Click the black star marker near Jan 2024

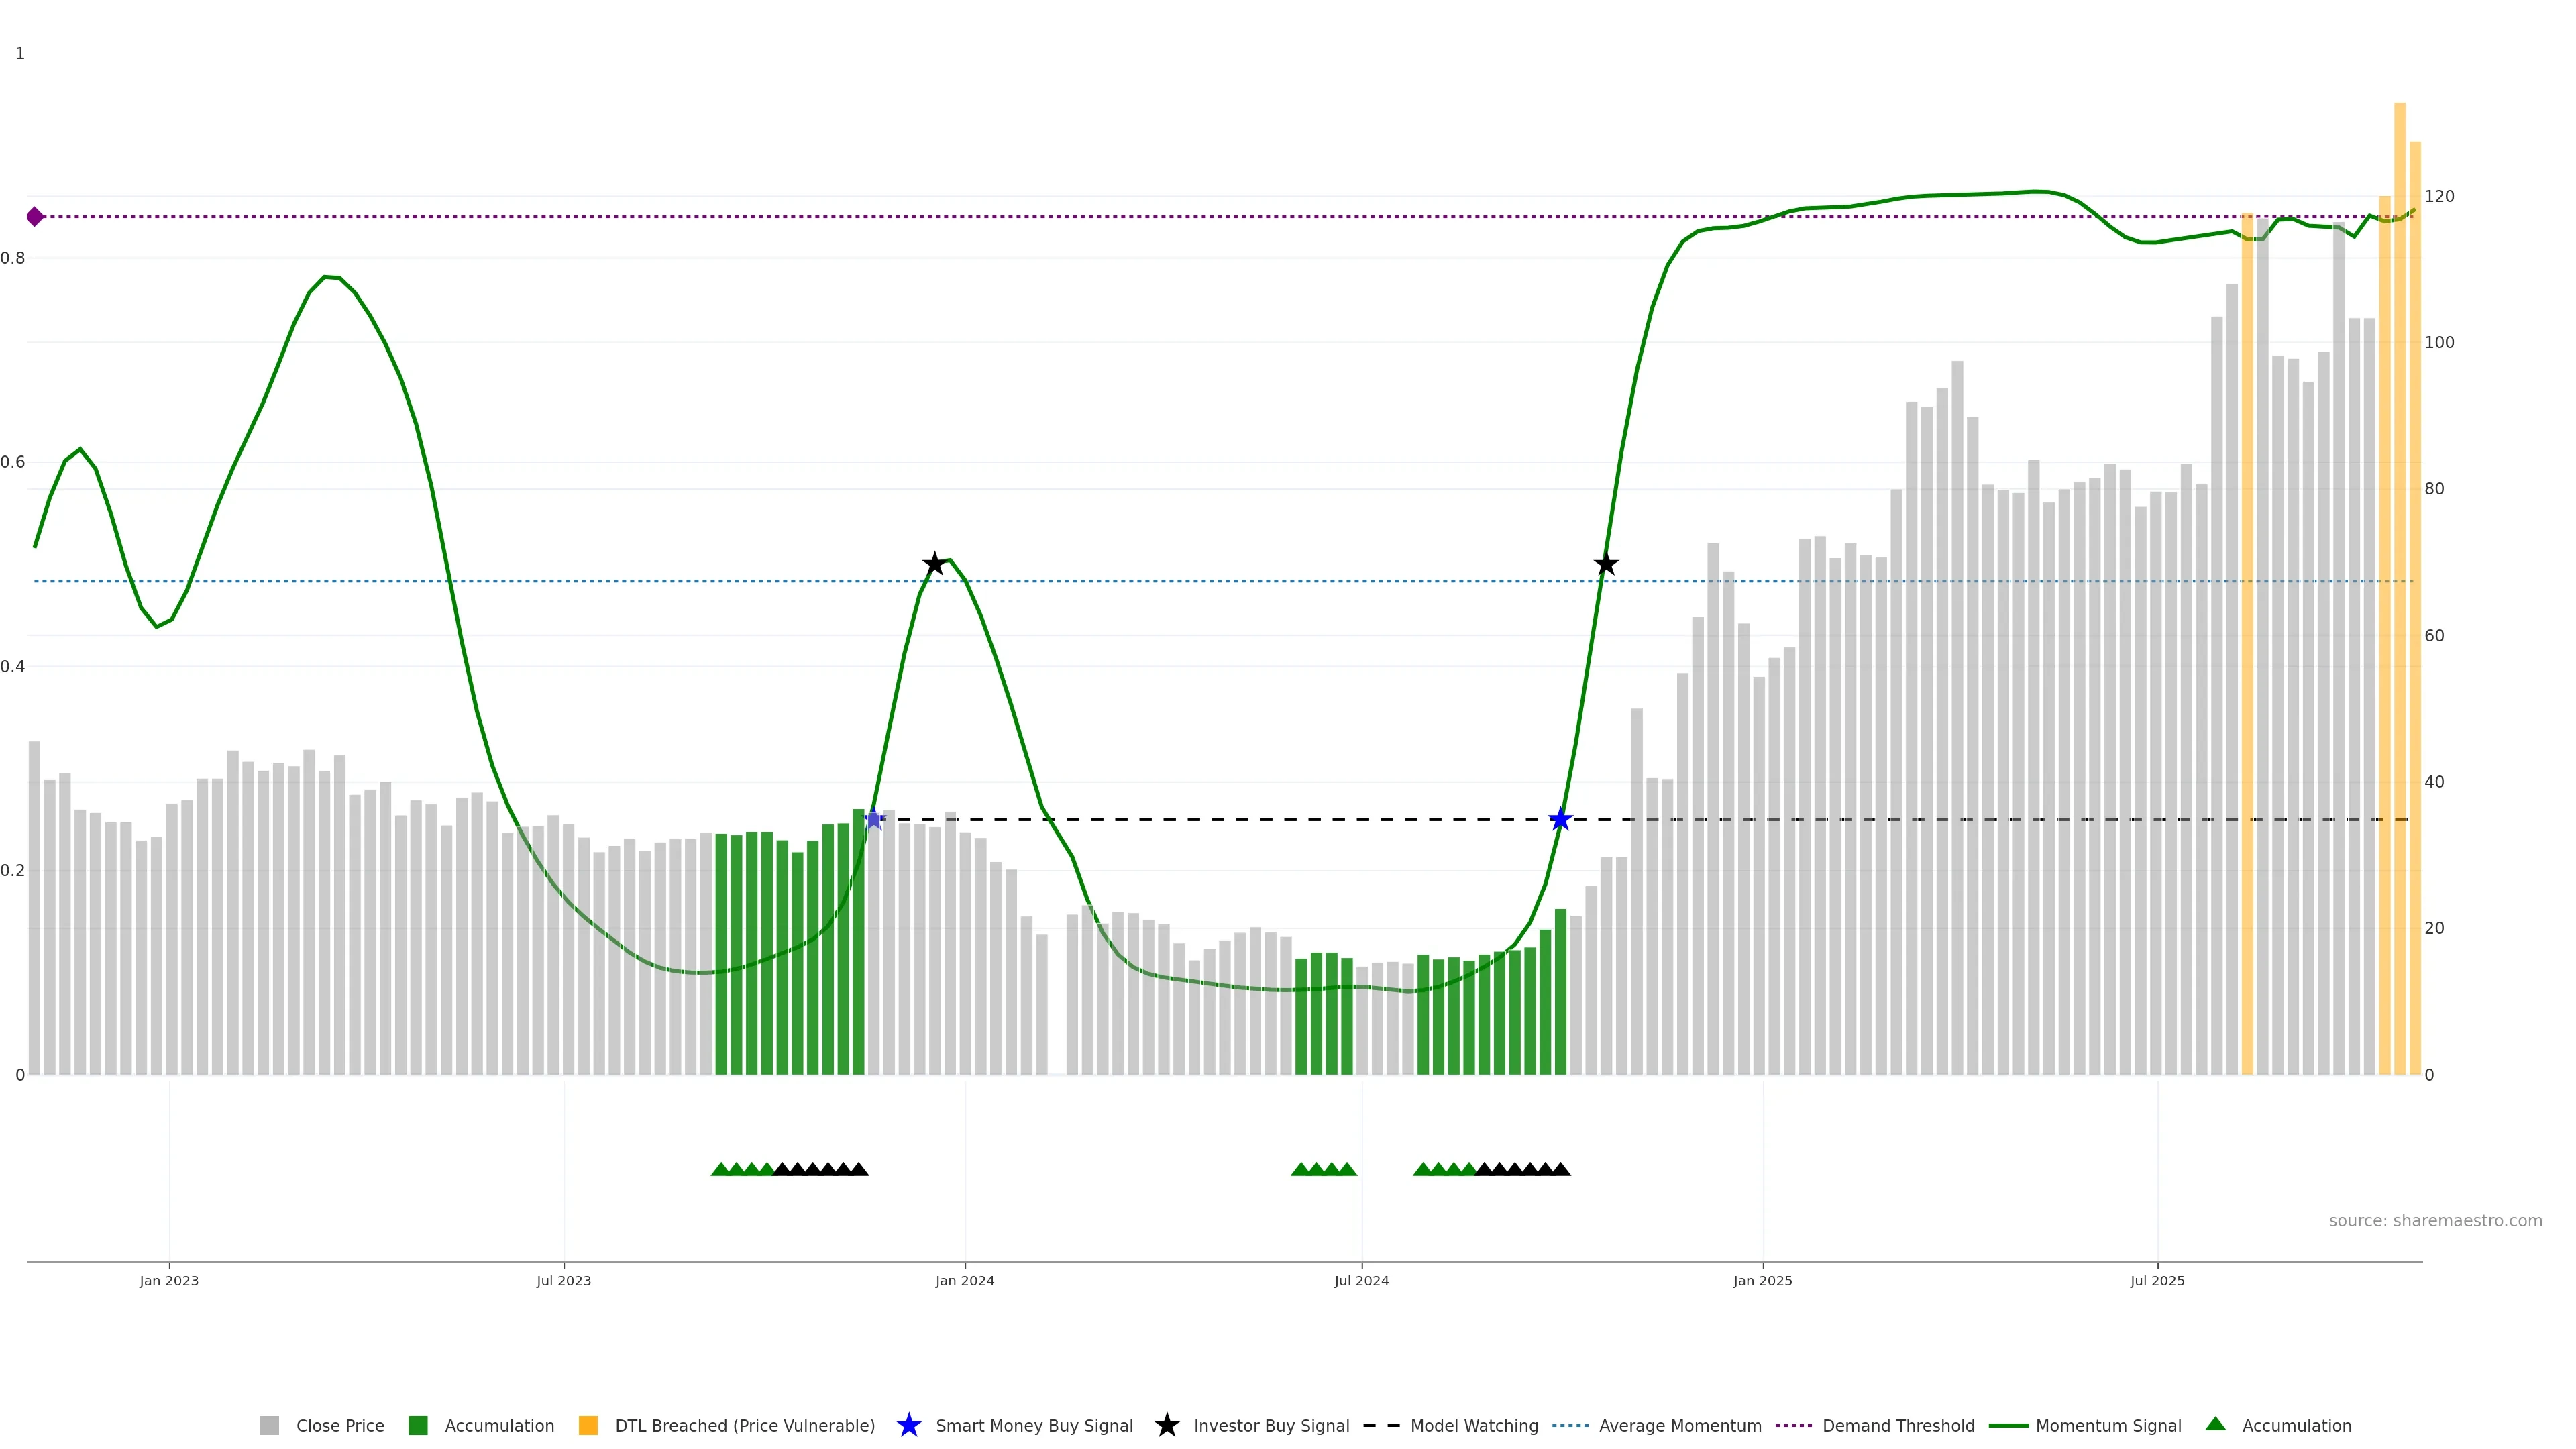[x=934, y=564]
